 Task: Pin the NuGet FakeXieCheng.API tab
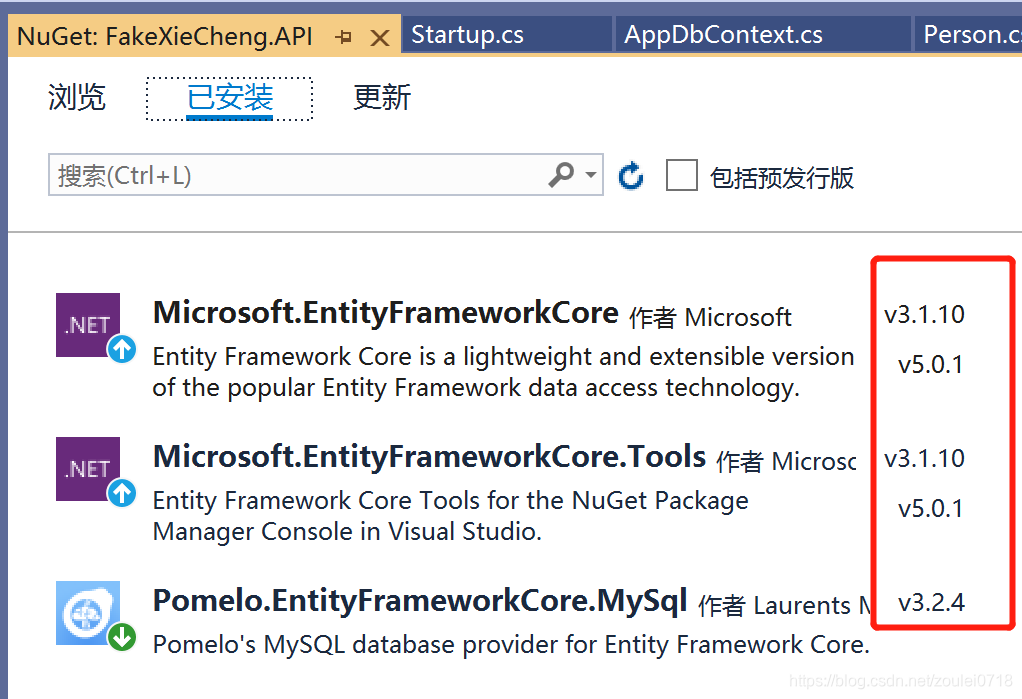(344, 38)
